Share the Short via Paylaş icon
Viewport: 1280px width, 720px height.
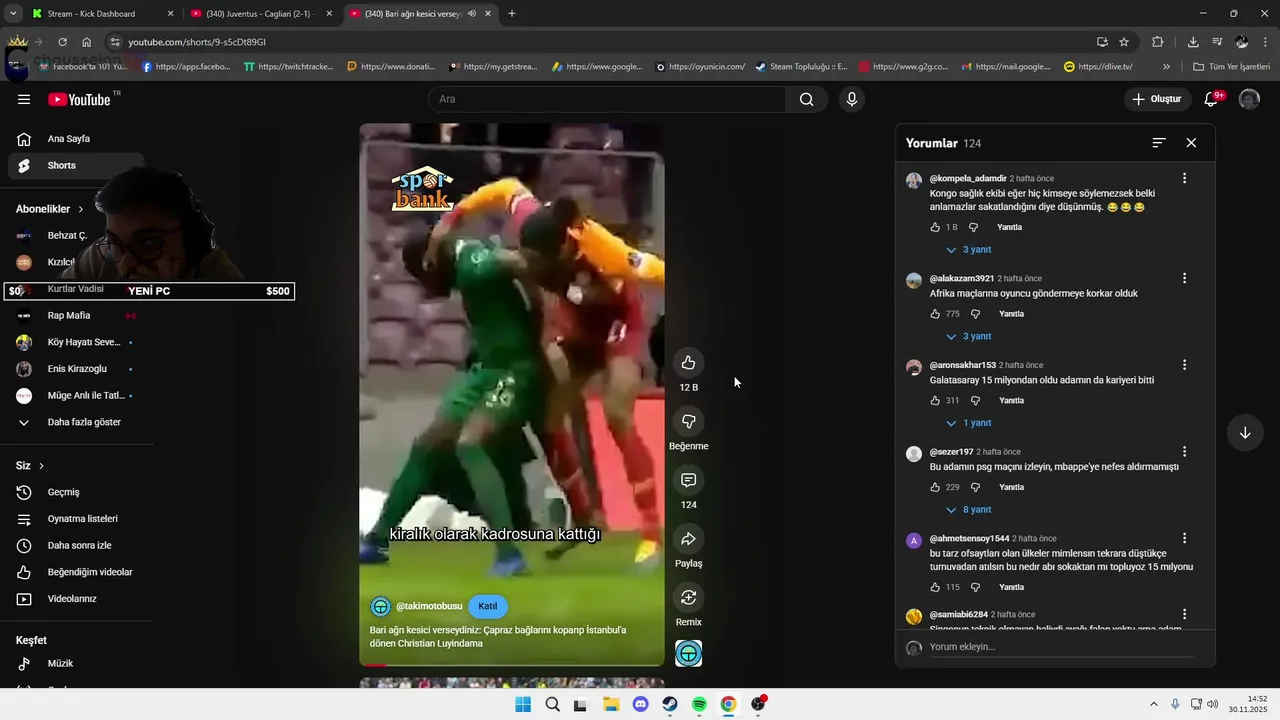click(688, 539)
